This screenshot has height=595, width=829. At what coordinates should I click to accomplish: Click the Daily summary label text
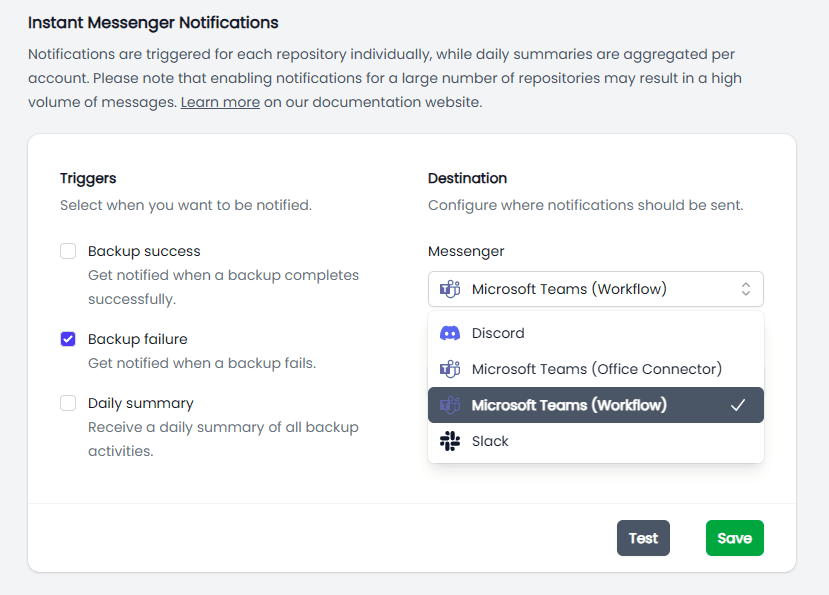[x=141, y=403]
